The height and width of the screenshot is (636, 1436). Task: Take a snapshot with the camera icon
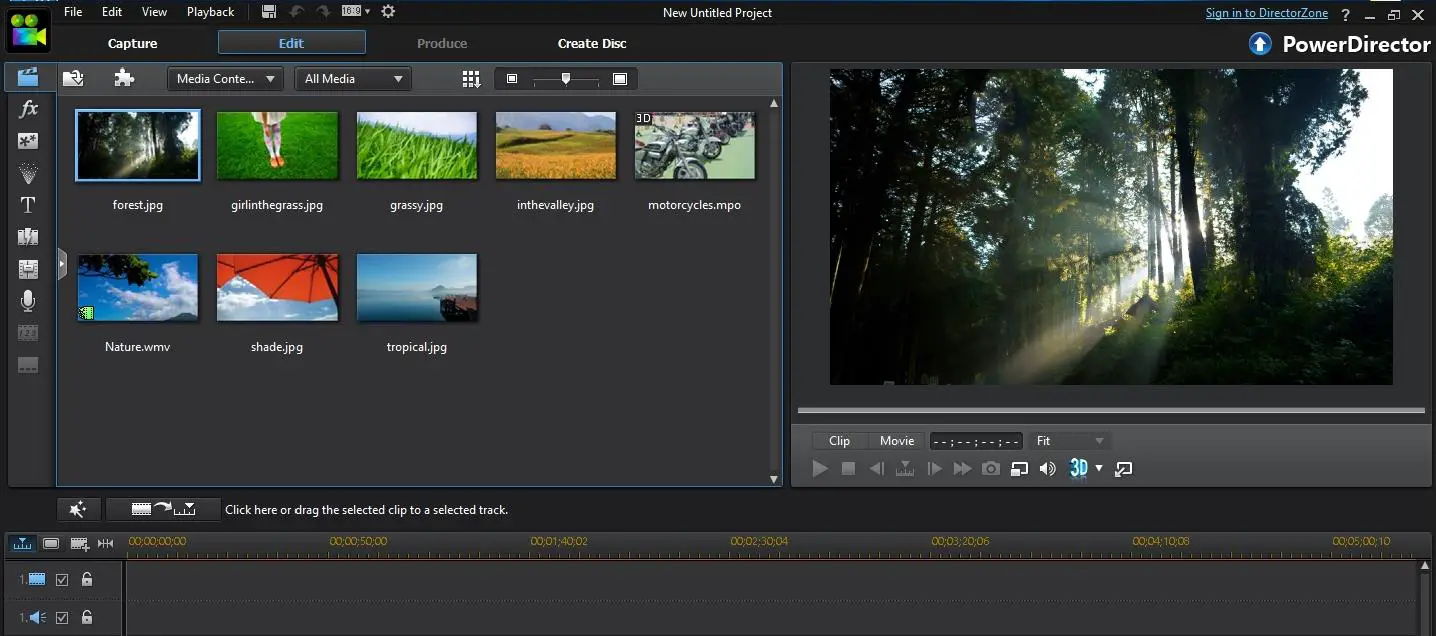[990, 468]
